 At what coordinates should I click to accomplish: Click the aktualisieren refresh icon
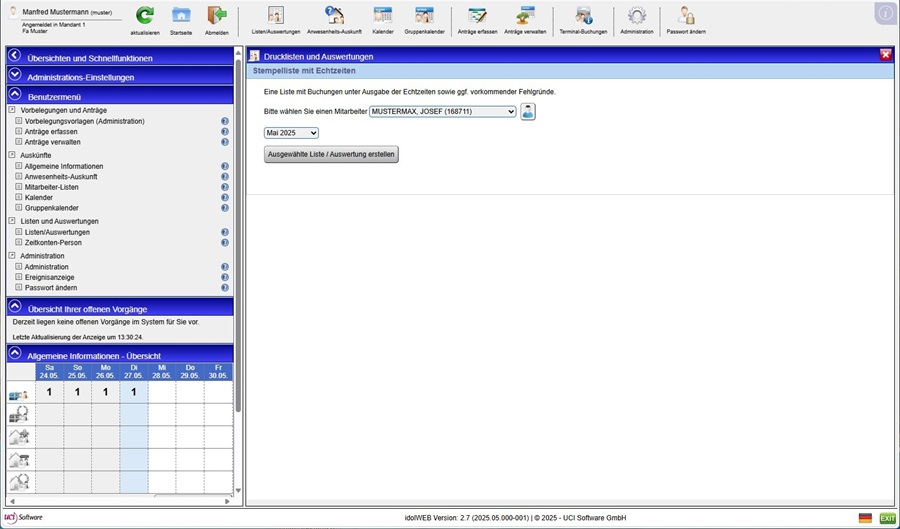(145, 16)
